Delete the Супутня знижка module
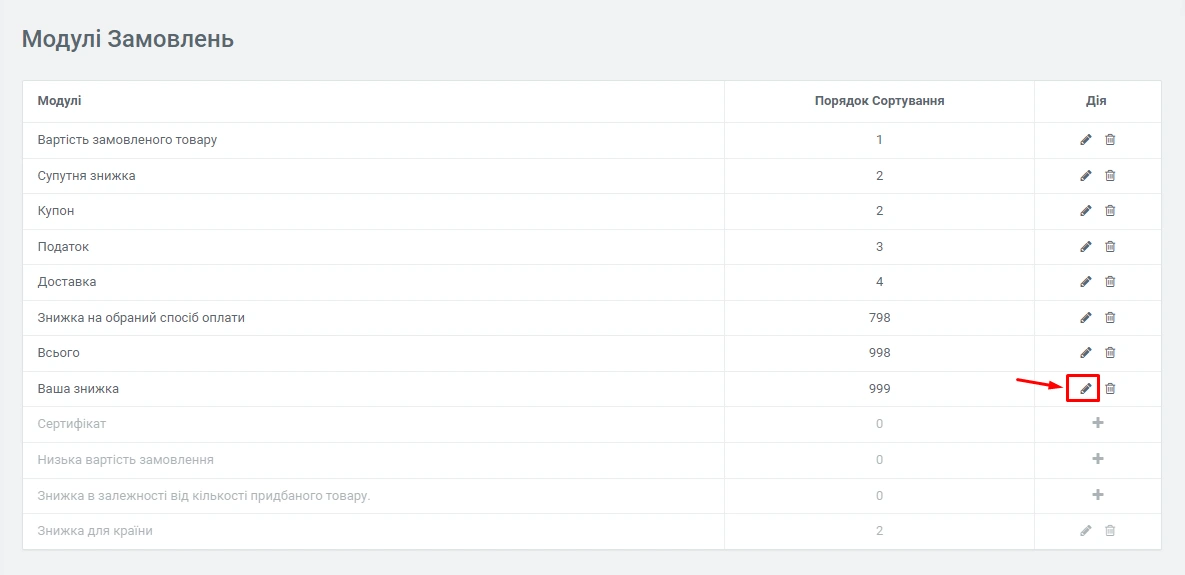Viewport: 1185px width, 575px height. [x=1110, y=176]
